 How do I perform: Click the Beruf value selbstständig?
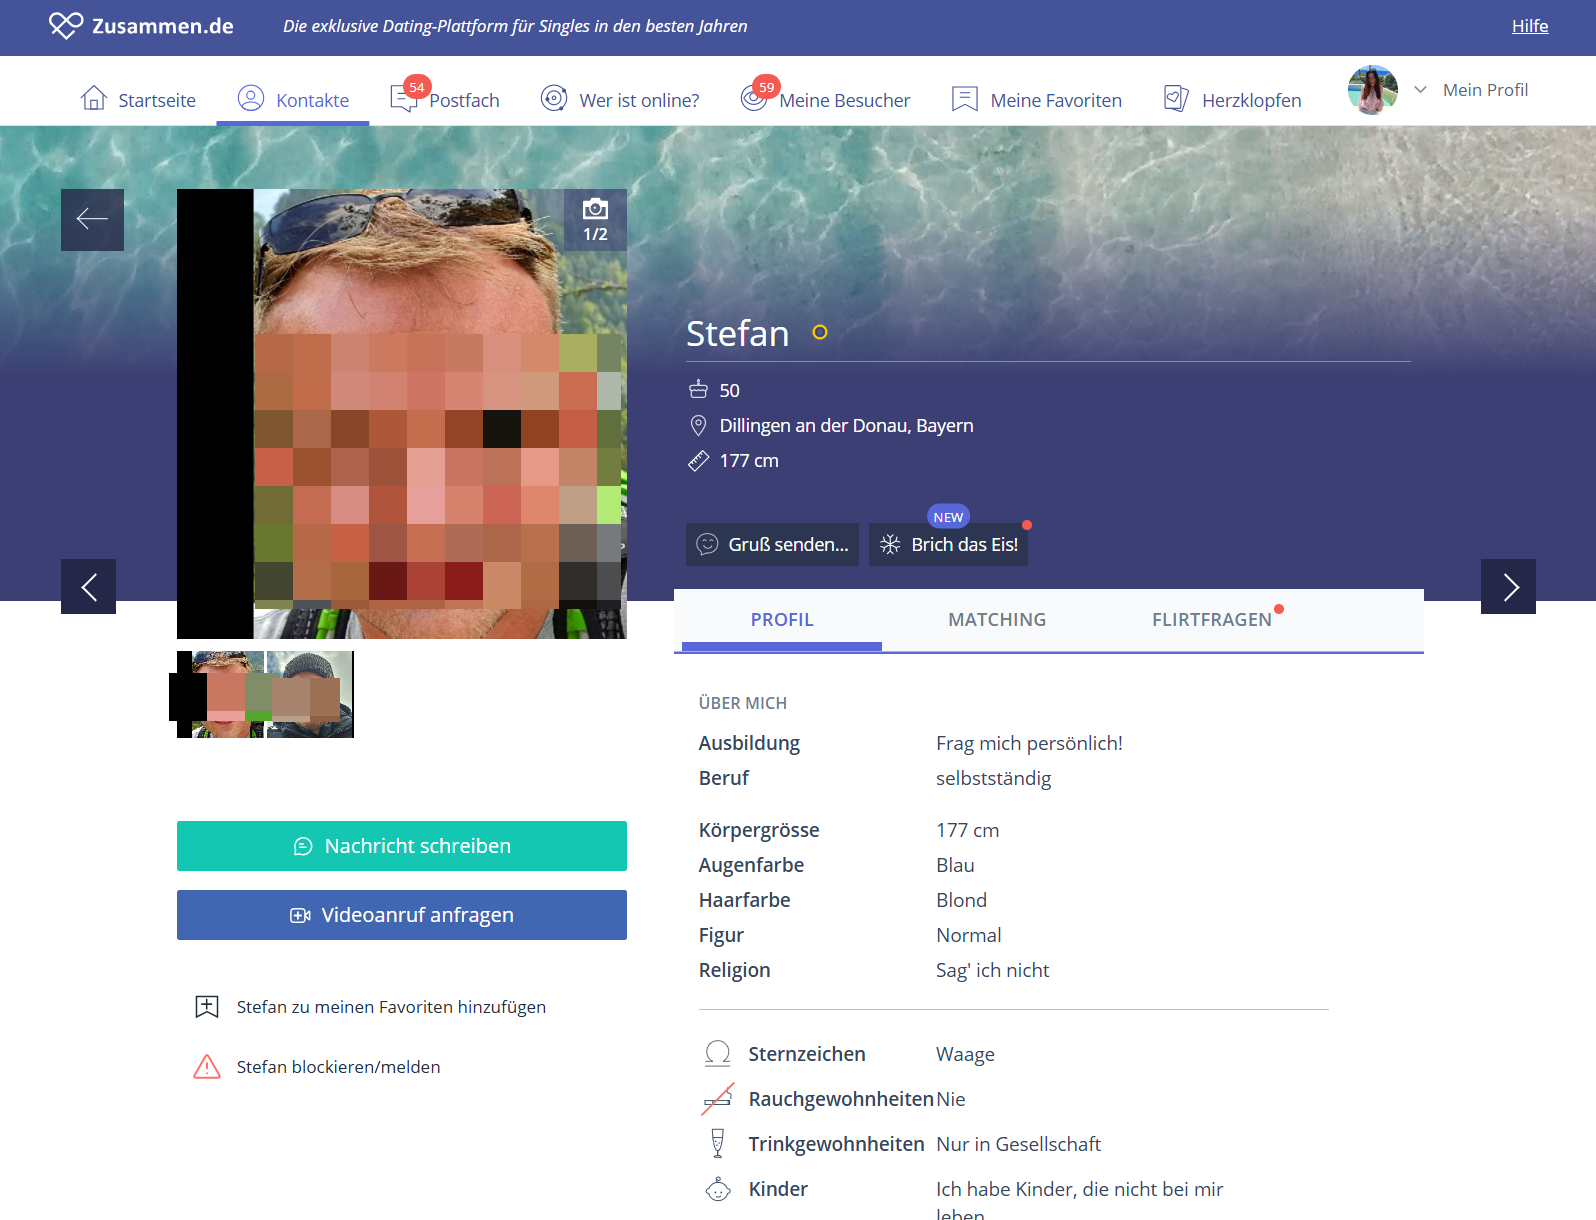[993, 779]
